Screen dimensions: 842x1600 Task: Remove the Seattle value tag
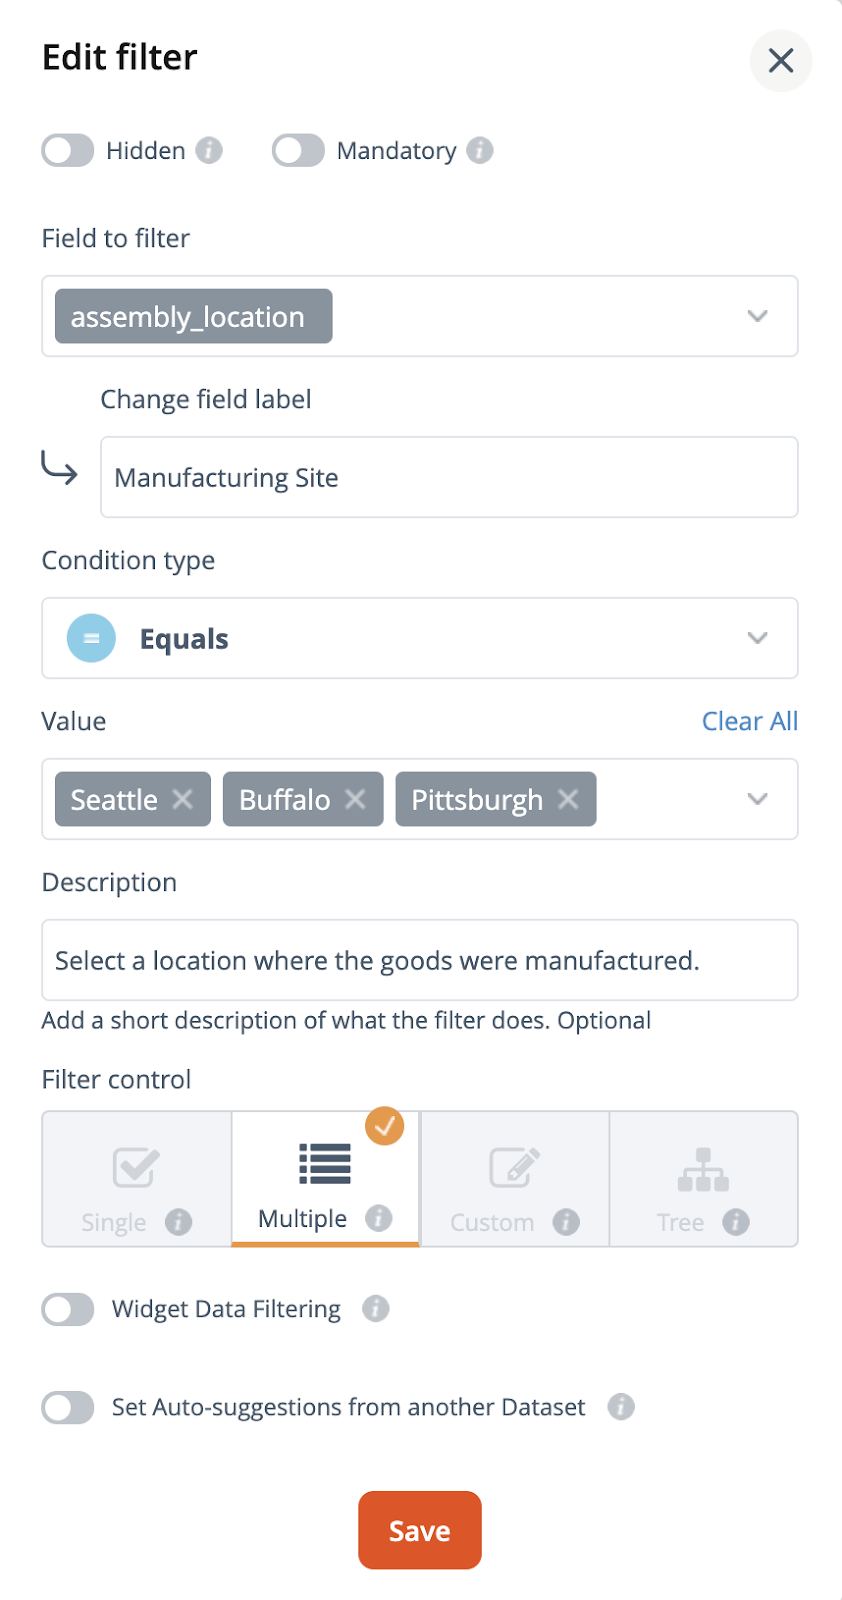(182, 799)
